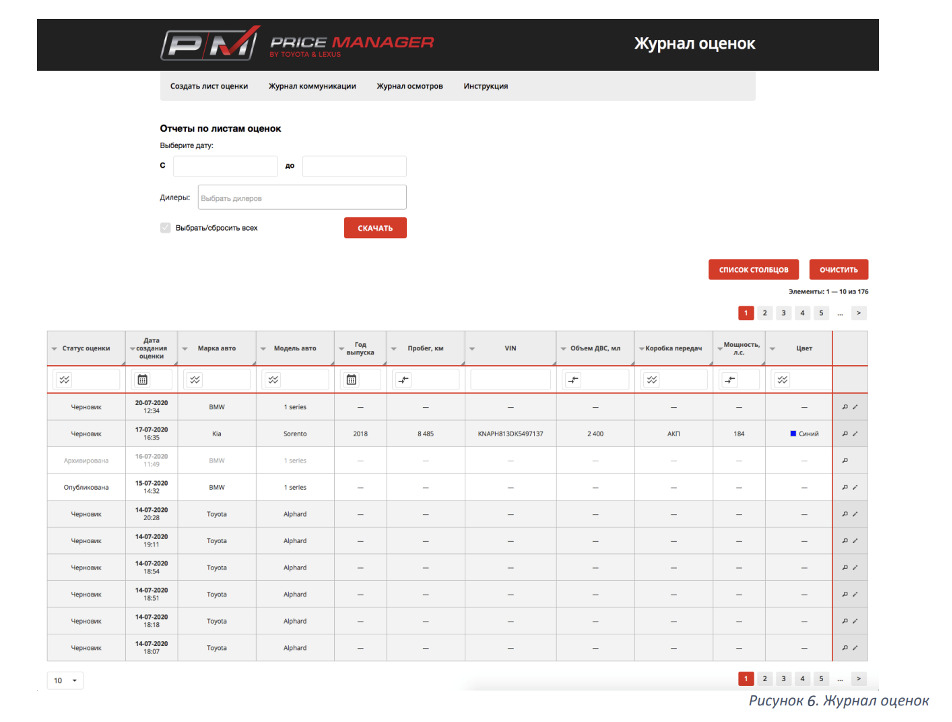952x722 pixels.
Task: Open Журнал коммуникации menu item
Action: click(x=312, y=86)
